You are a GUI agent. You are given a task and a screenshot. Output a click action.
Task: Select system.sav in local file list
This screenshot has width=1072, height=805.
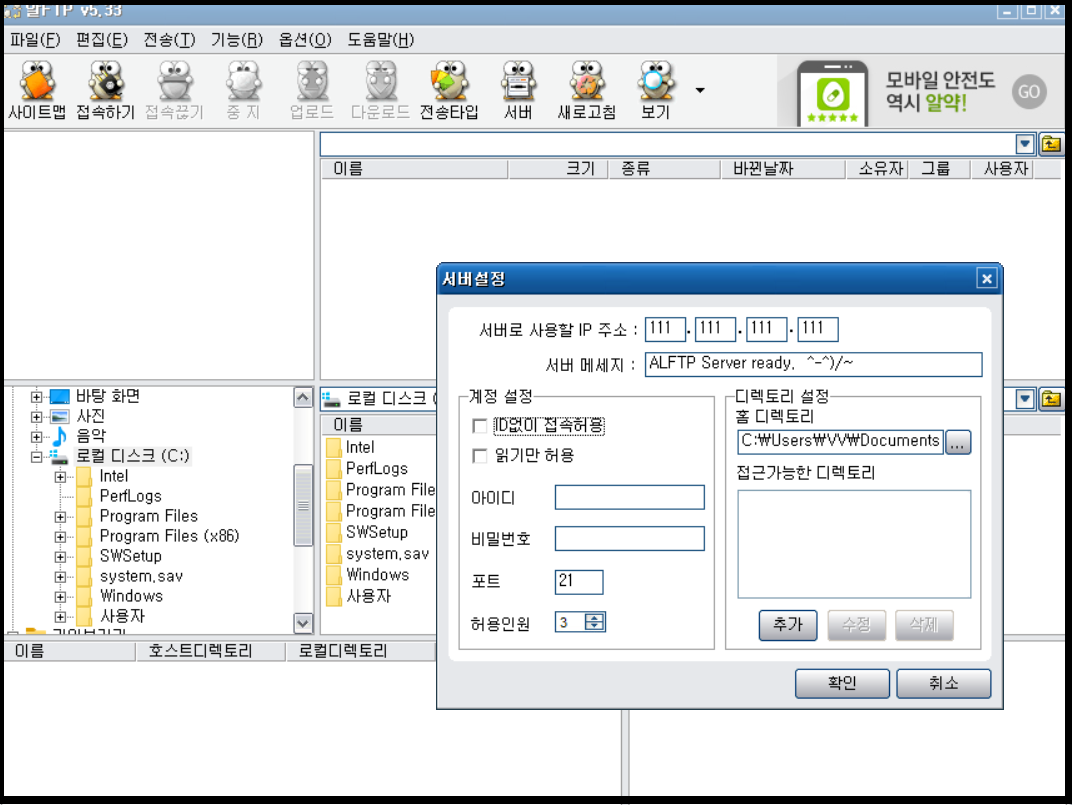tap(387, 553)
